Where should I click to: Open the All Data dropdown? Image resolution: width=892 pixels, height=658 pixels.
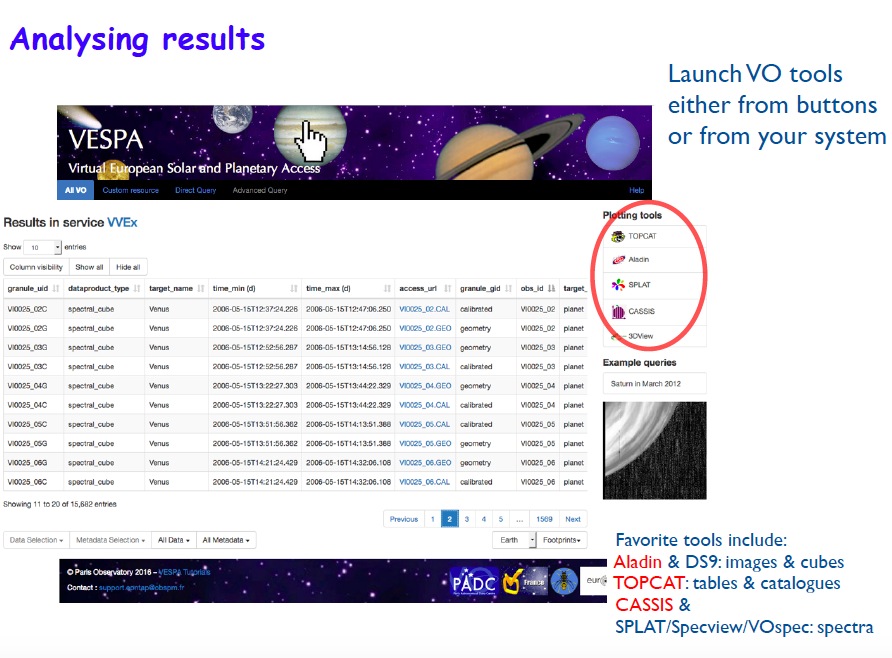[174, 540]
